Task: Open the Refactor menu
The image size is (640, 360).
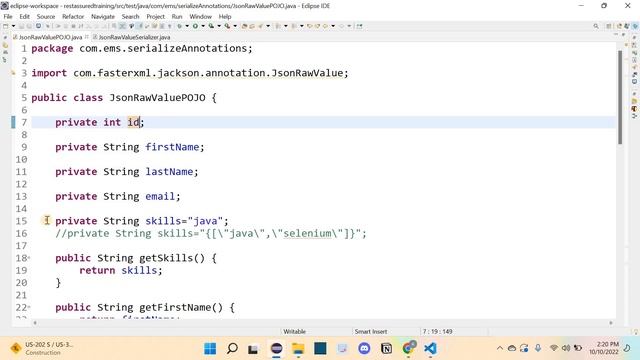Action: click(x=73, y=16)
